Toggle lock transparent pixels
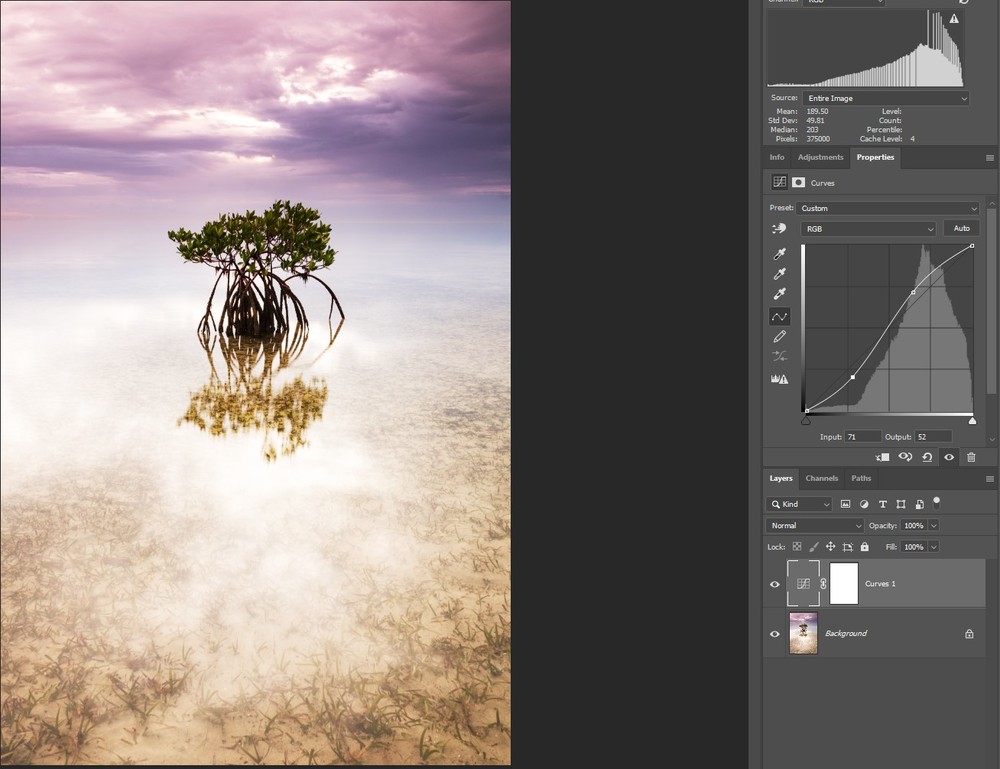 pyautogui.click(x=797, y=546)
